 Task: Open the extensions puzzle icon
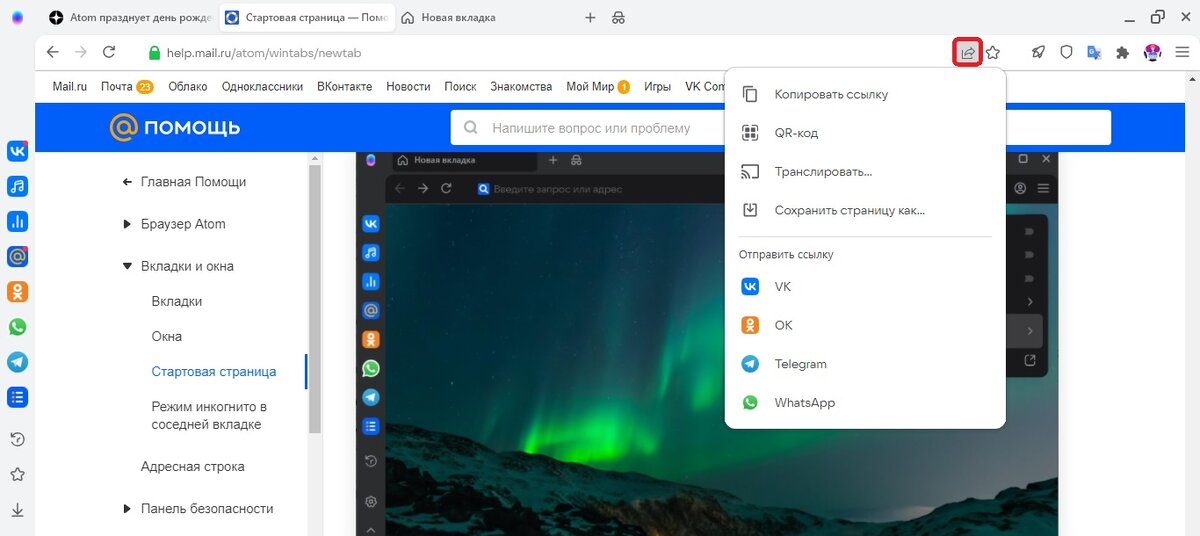click(1122, 52)
